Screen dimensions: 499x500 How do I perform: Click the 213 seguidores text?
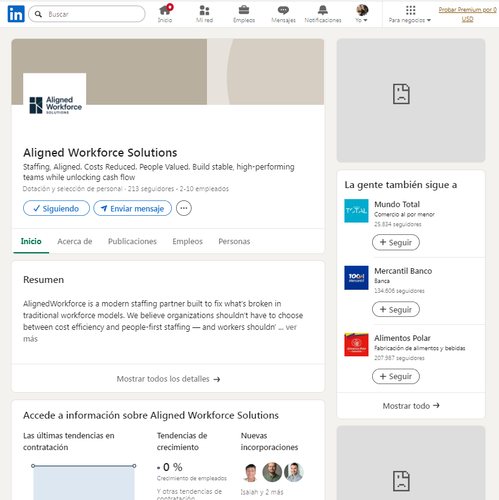click(151, 189)
